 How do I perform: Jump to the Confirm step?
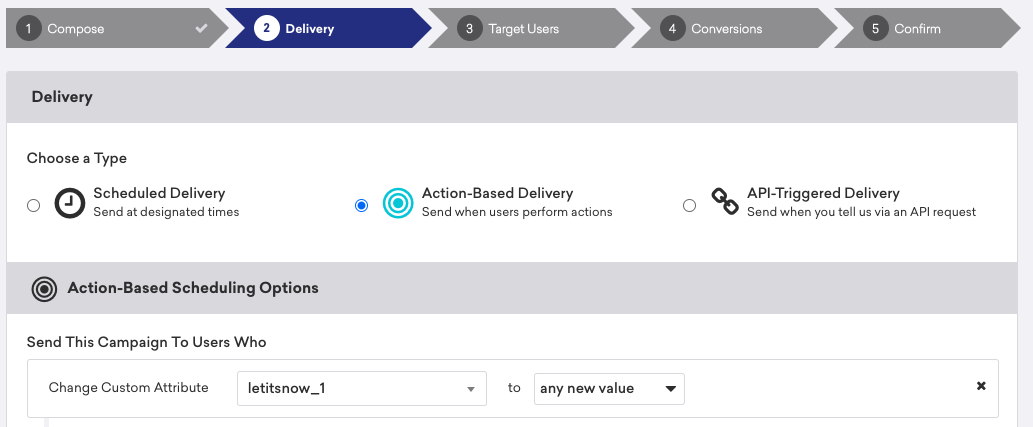tap(917, 29)
